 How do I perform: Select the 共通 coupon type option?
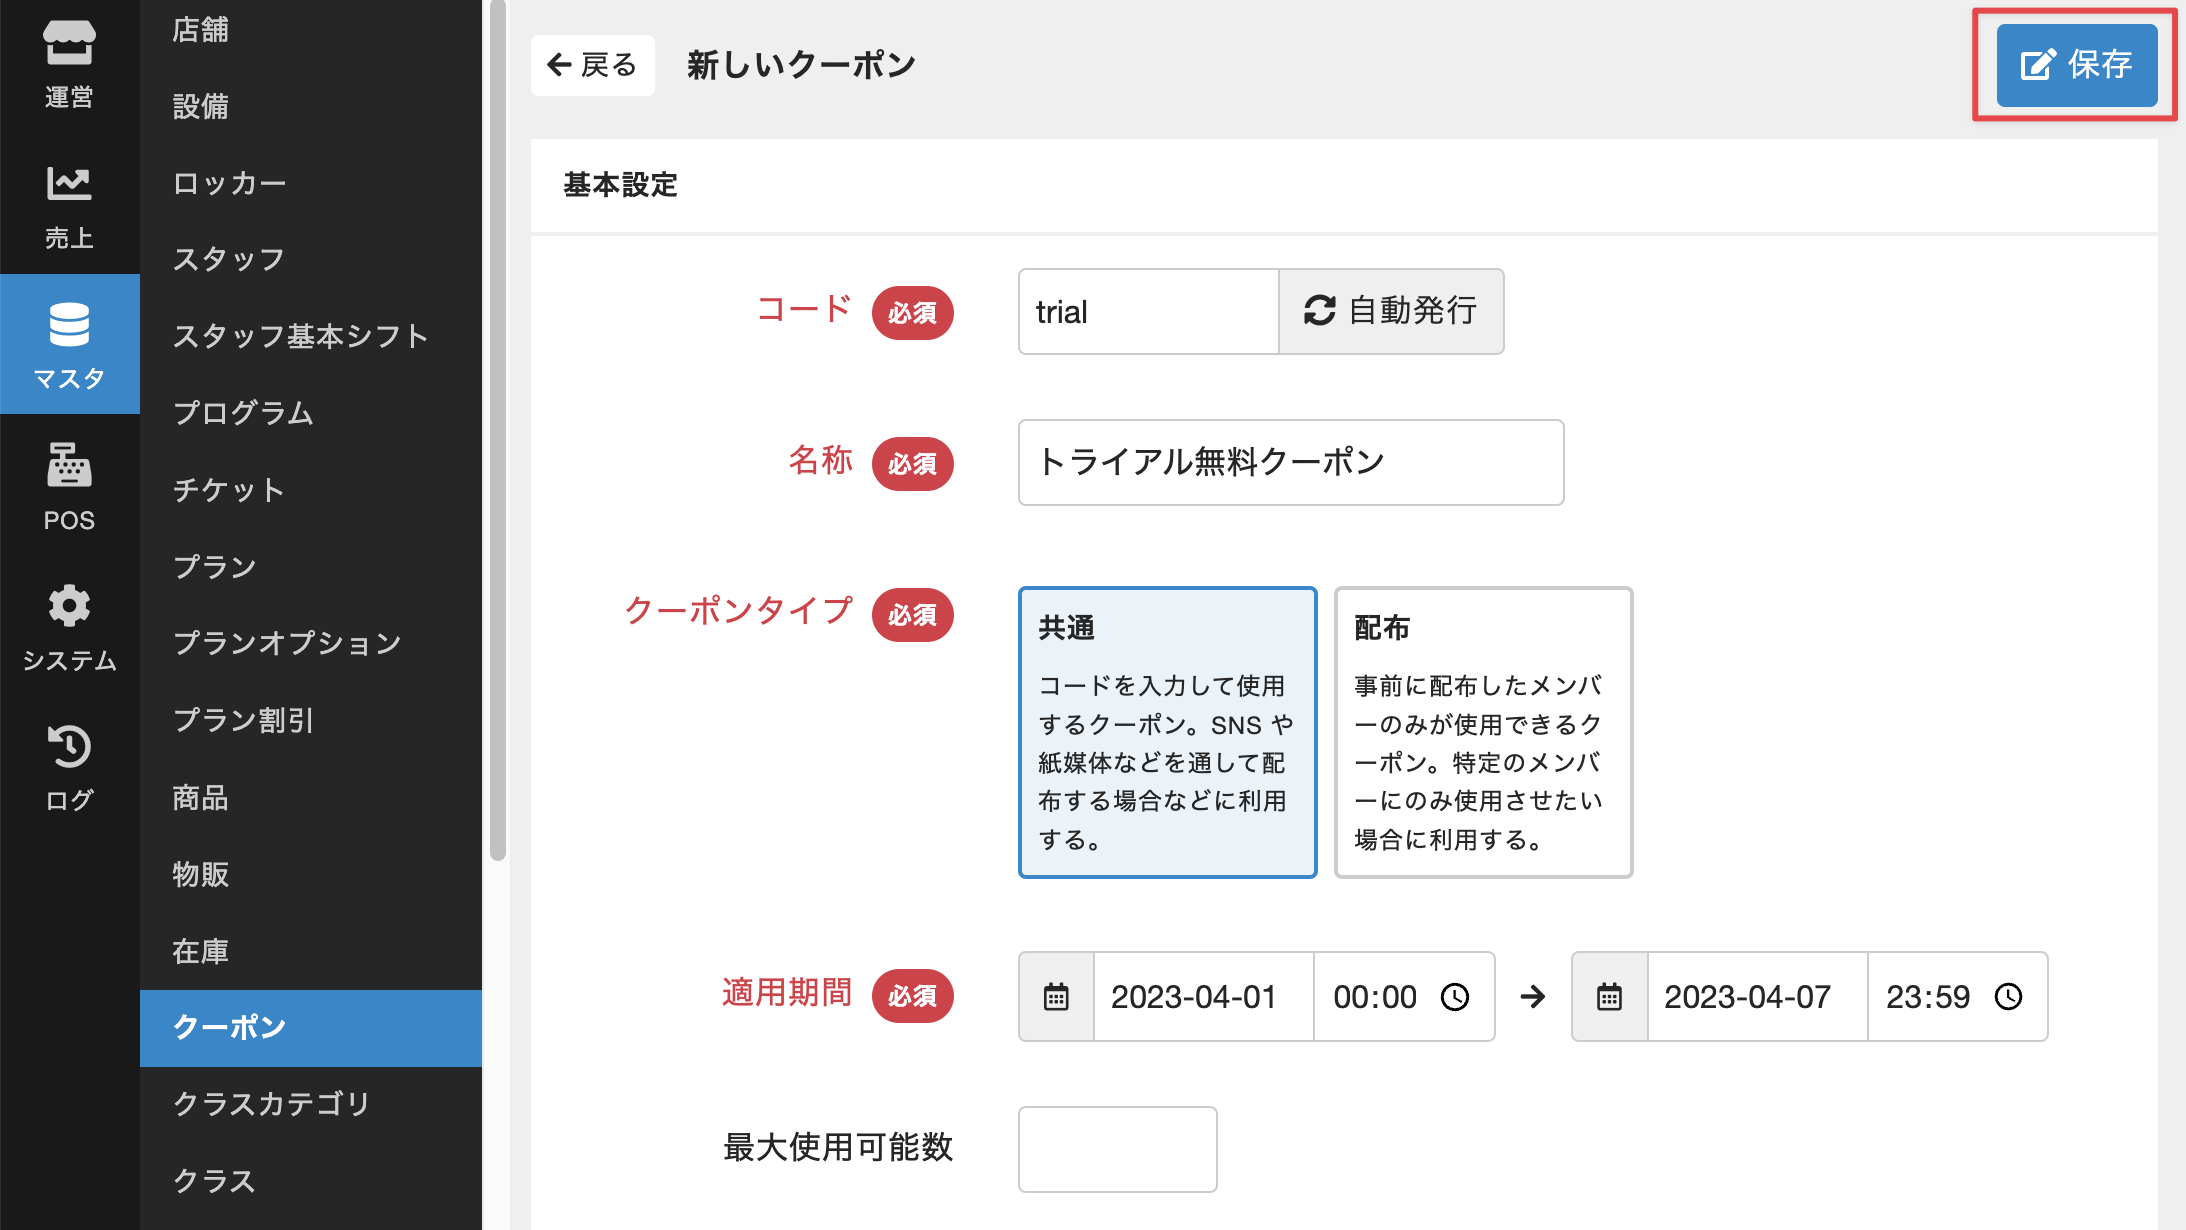click(x=1167, y=732)
